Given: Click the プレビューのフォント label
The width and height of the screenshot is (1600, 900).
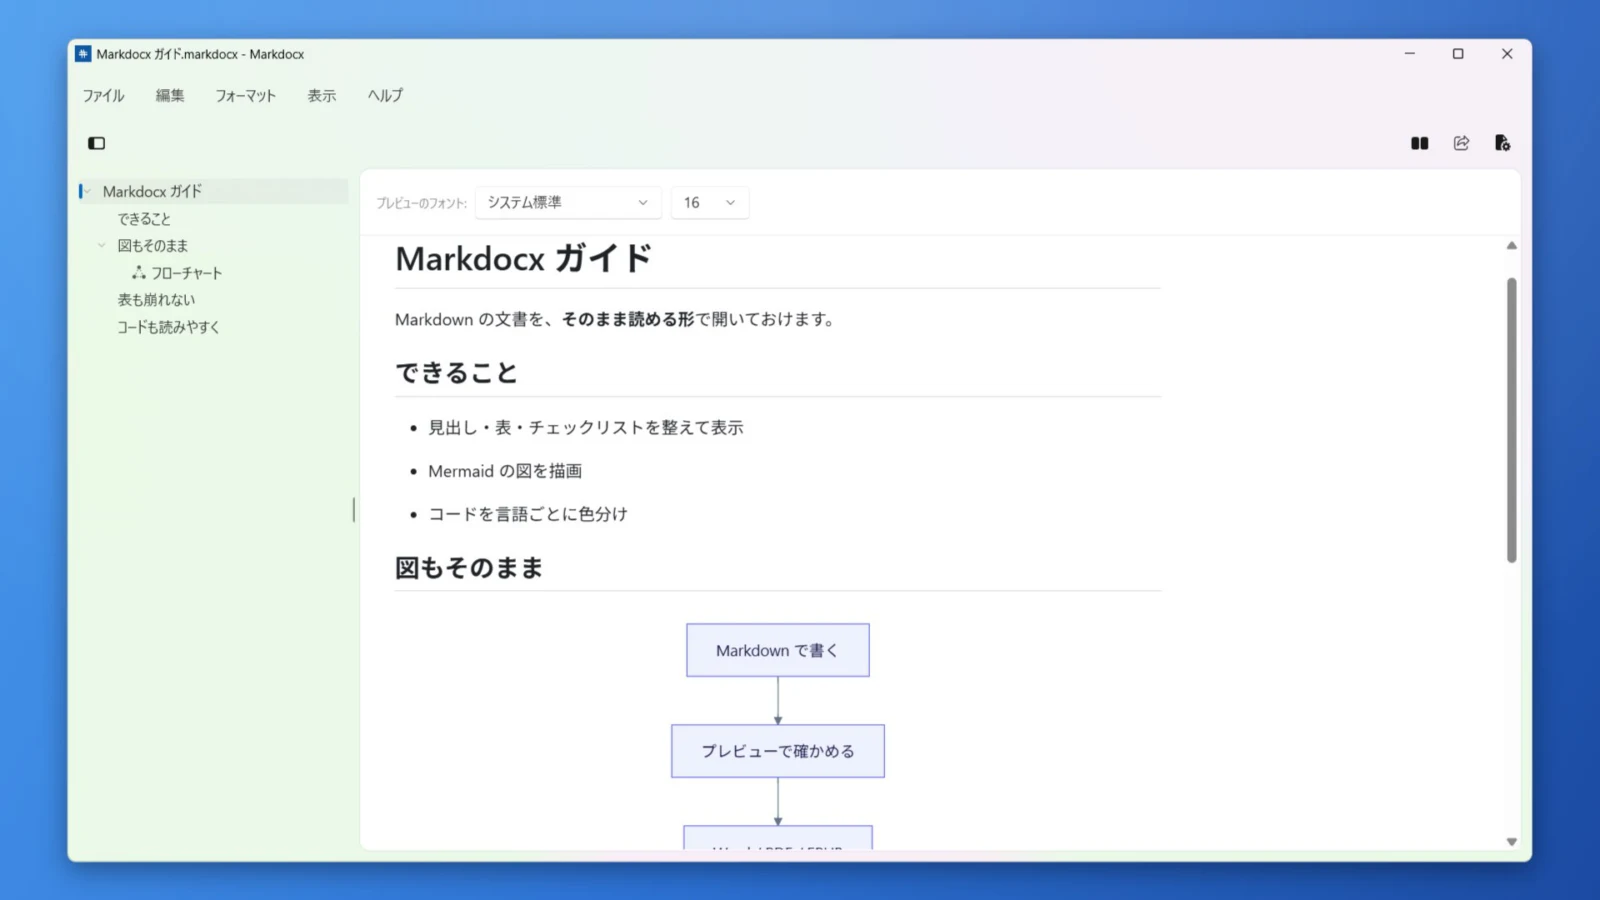Looking at the screenshot, I should 421,203.
